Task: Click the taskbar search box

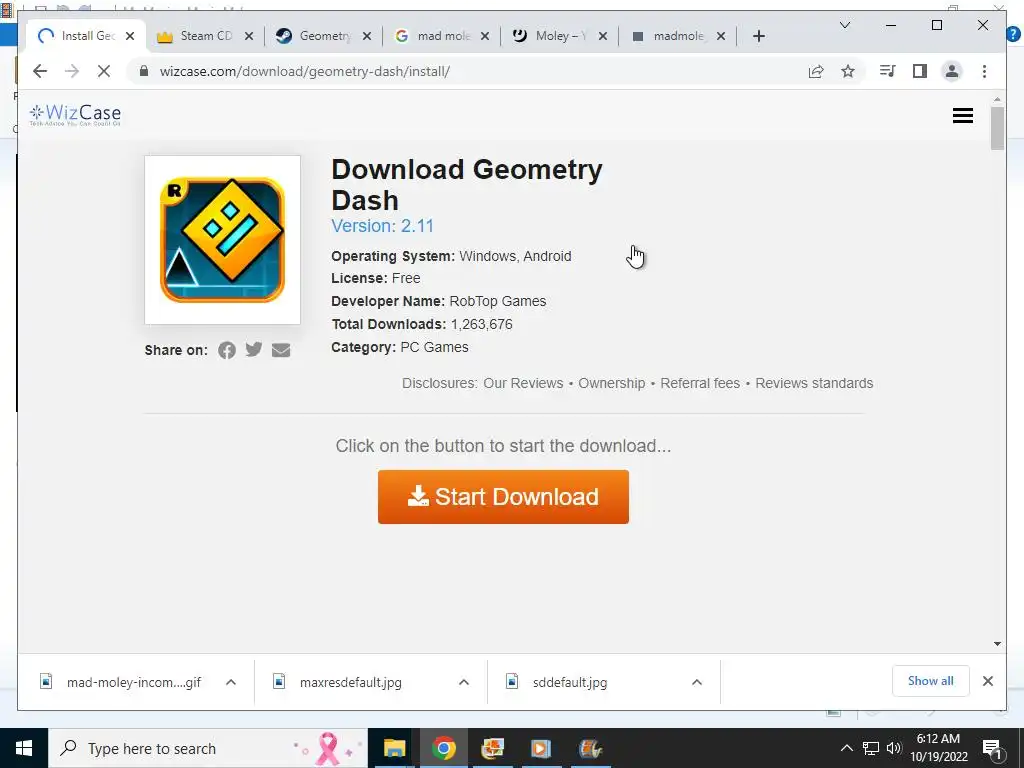Action: pos(208,748)
